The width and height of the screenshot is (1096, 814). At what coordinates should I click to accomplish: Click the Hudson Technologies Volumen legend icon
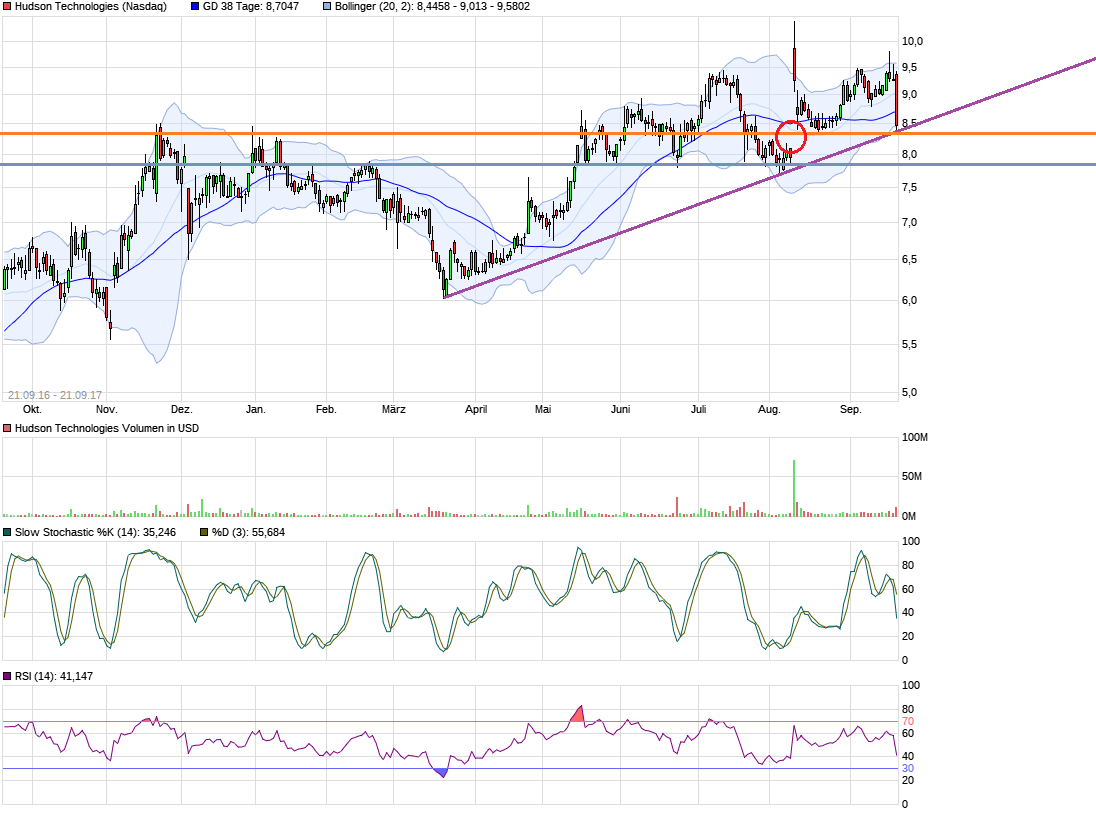click(x=7, y=427)
